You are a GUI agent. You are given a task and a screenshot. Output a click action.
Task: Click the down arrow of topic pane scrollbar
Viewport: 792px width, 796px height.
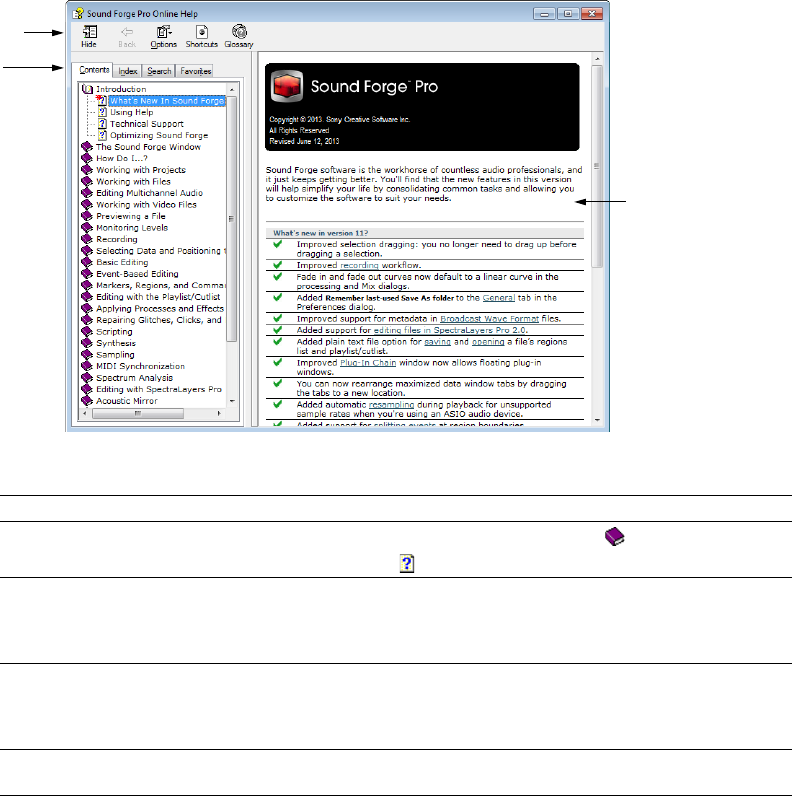(597, 420)
